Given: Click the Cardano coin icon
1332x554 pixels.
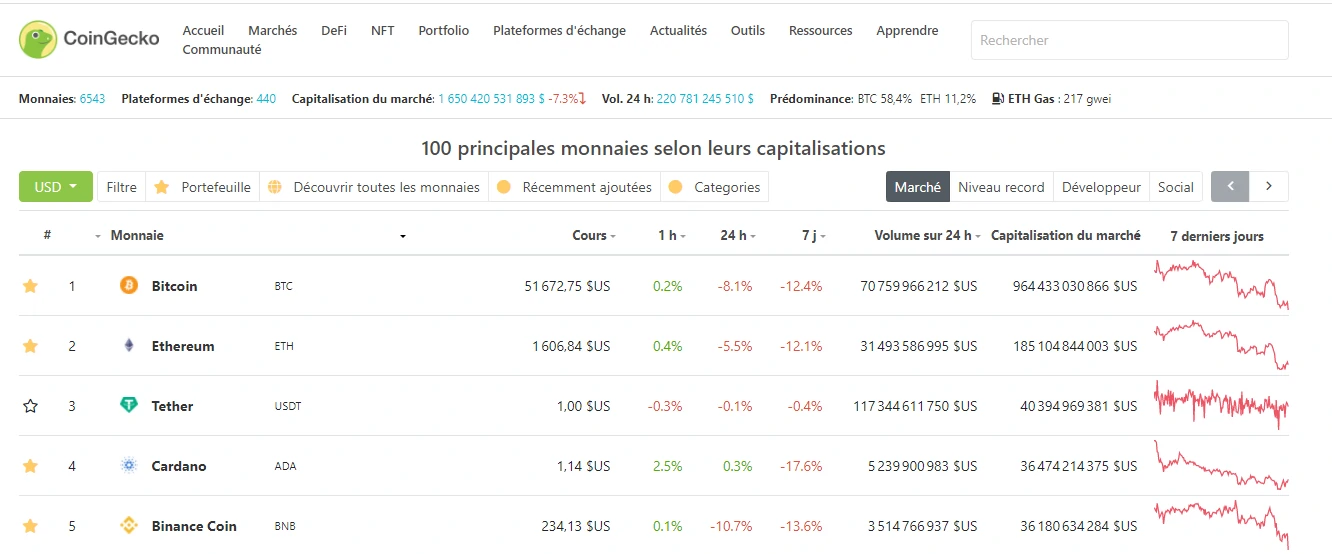Looking at the screenshot, I should coord(129,466).
